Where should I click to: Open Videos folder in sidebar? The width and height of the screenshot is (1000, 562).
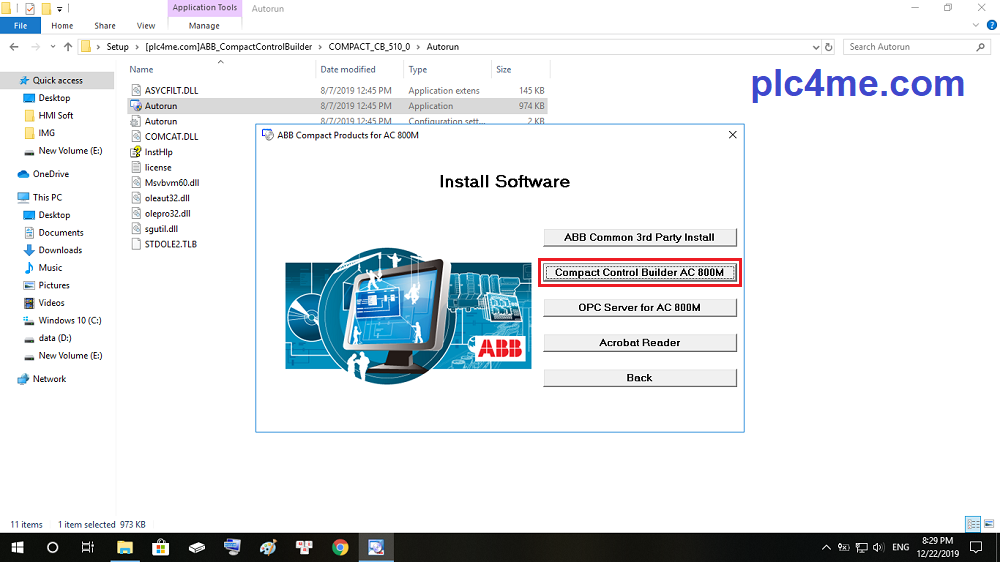click(x=51, y=302)
